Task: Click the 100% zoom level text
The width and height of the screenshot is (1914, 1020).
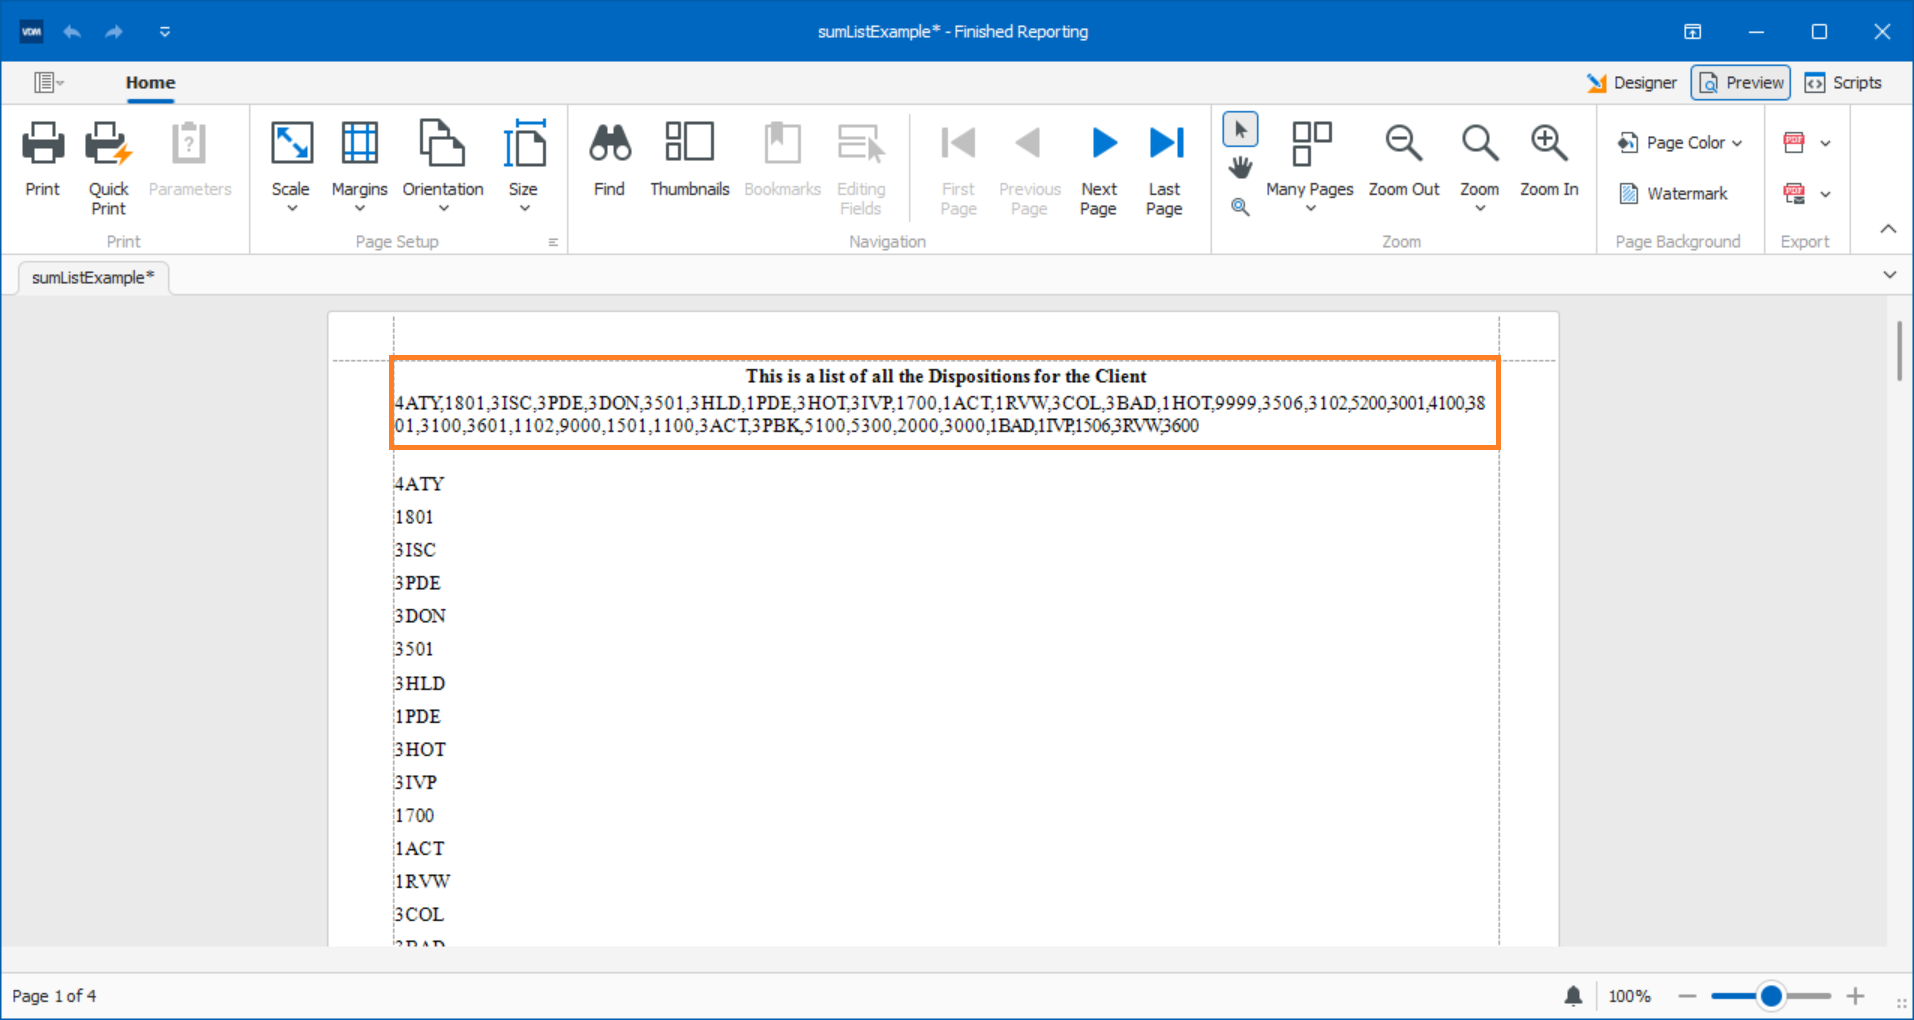Action: pyautogui.click(x=1629, y=996)
